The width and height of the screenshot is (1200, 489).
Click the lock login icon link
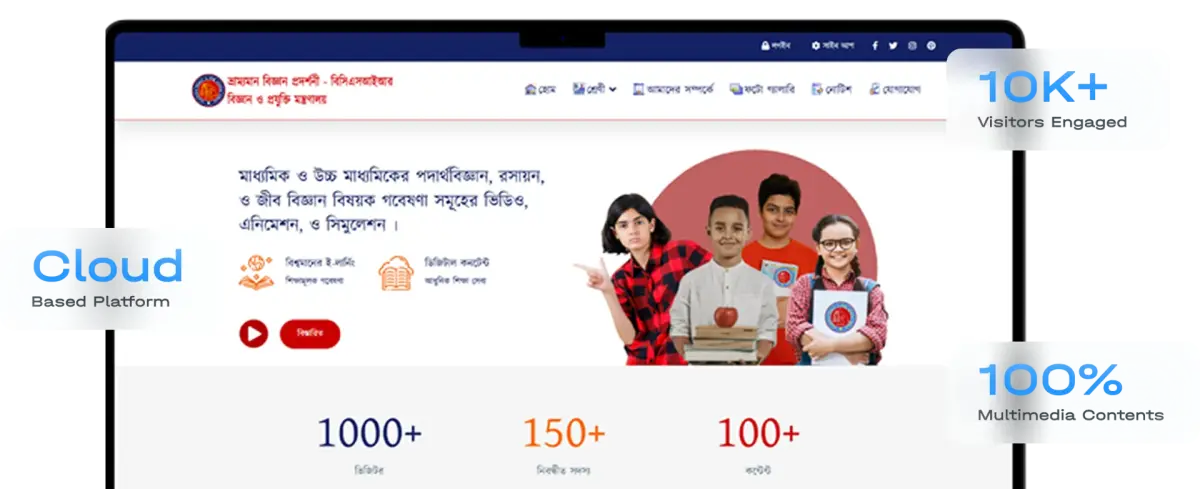[776, 46]
